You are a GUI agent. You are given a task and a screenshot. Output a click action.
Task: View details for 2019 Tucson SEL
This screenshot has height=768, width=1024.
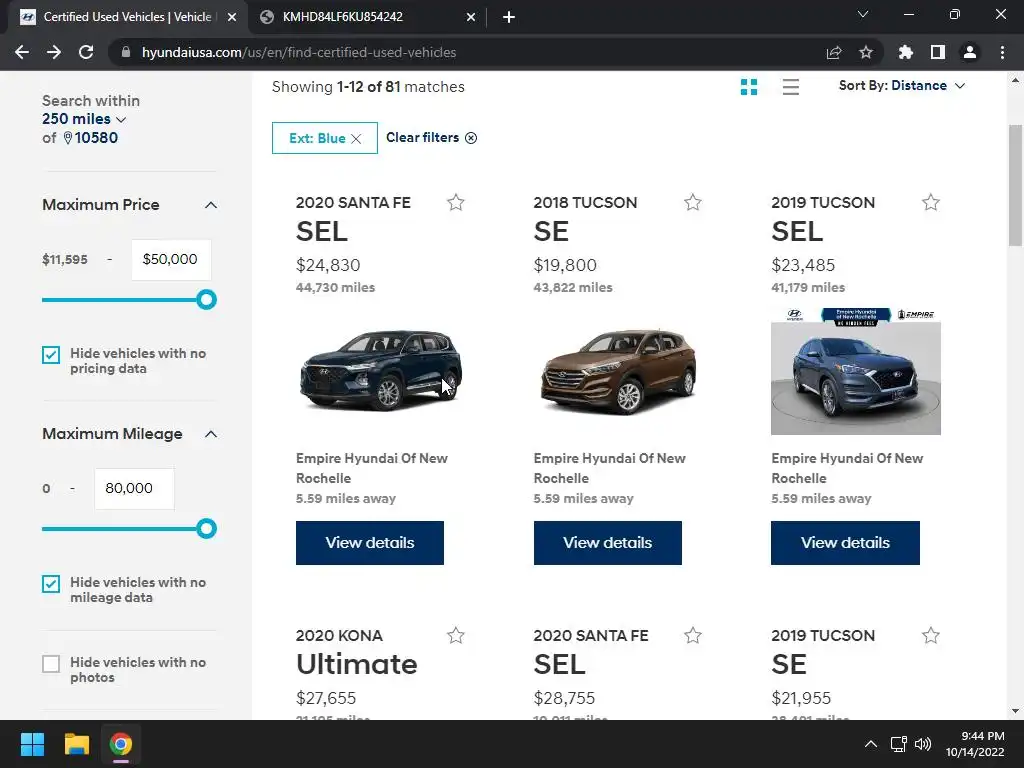pyautogui.click(x=845, y=543)
